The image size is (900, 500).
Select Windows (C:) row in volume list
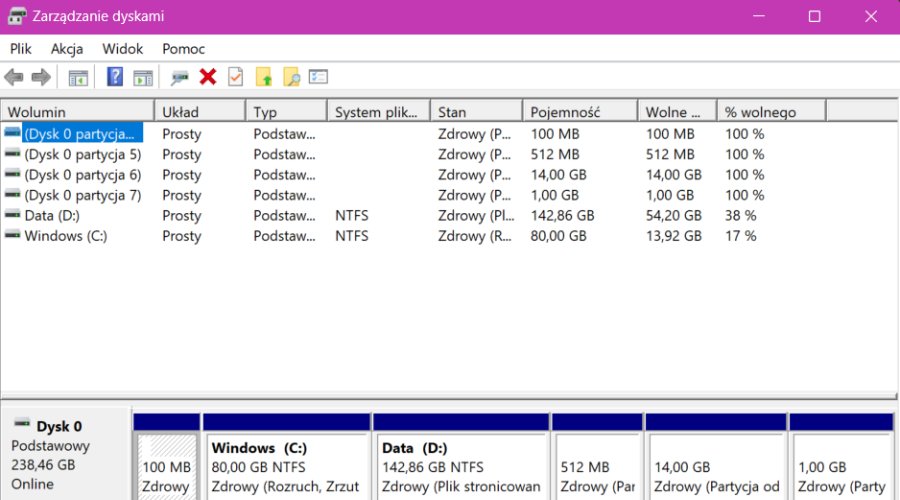pos(65,236)
